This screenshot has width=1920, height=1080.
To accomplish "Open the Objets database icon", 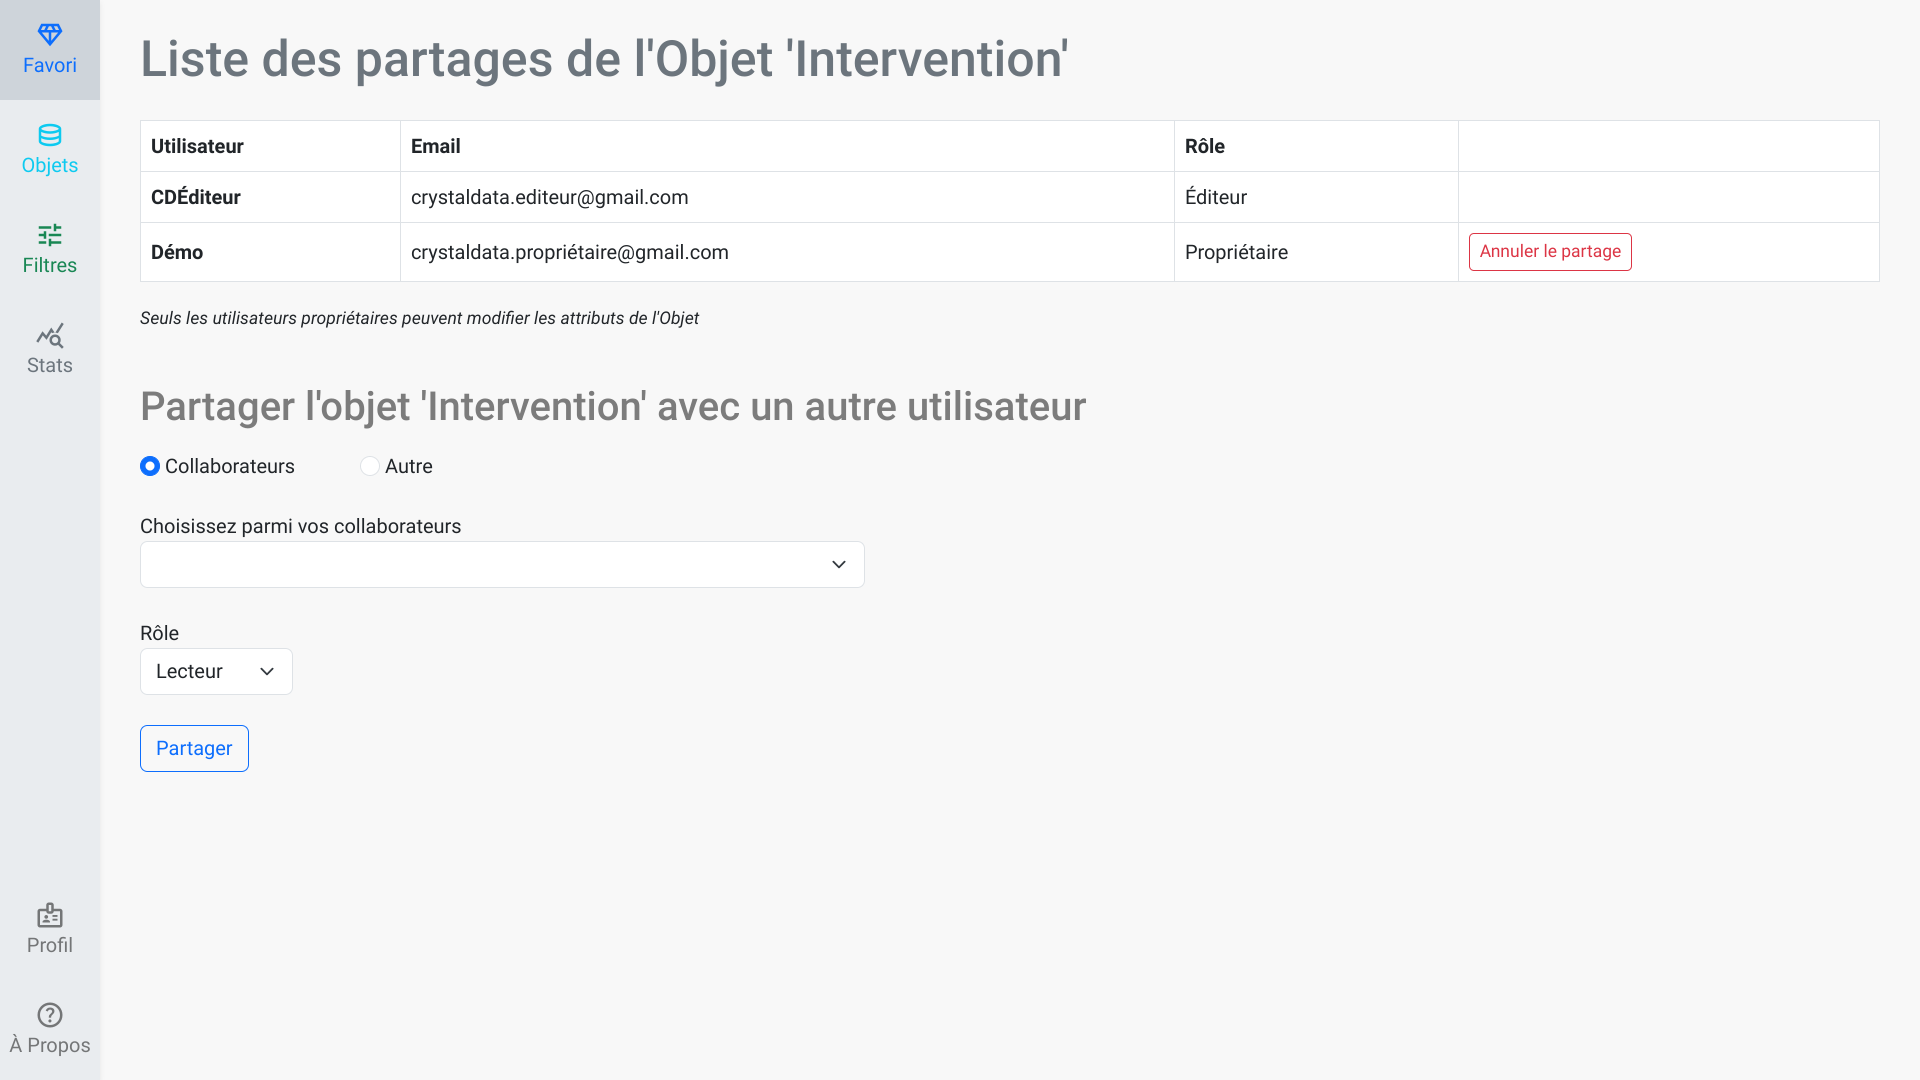I will point(50,135).
